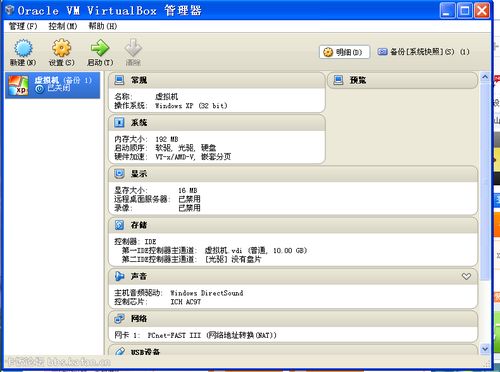Open the 存储 section header link
This screenshot has width=500, height=372.
click(139, 225)
